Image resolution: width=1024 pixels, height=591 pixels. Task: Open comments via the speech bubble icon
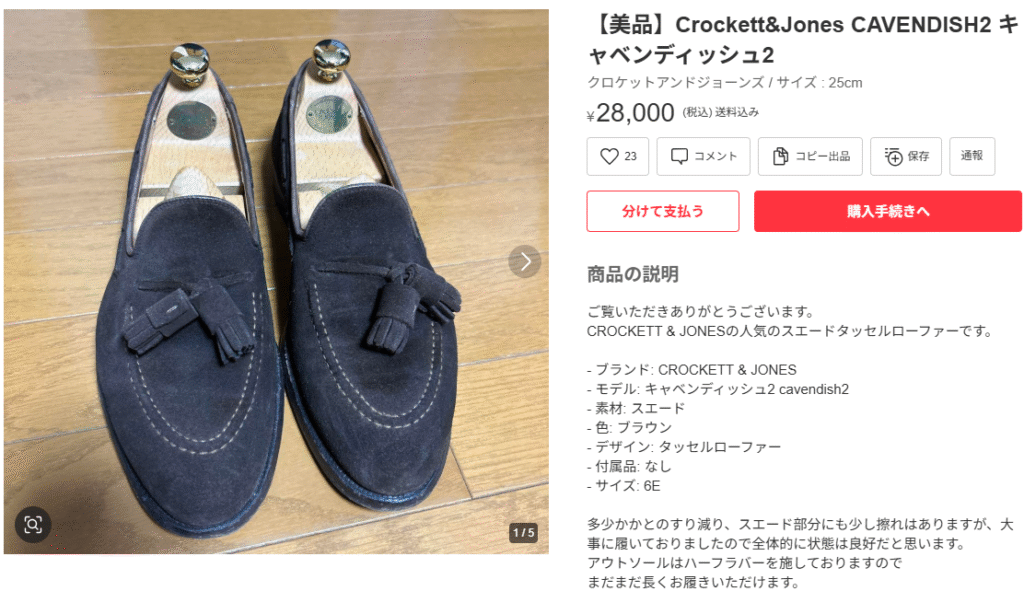[679, 156]
